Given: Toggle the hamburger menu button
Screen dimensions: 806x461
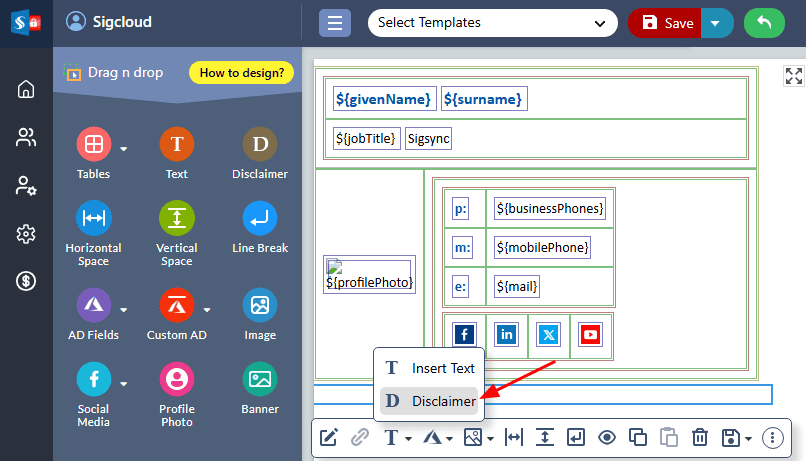Looking at the screenshot, I should coord(334,23).
